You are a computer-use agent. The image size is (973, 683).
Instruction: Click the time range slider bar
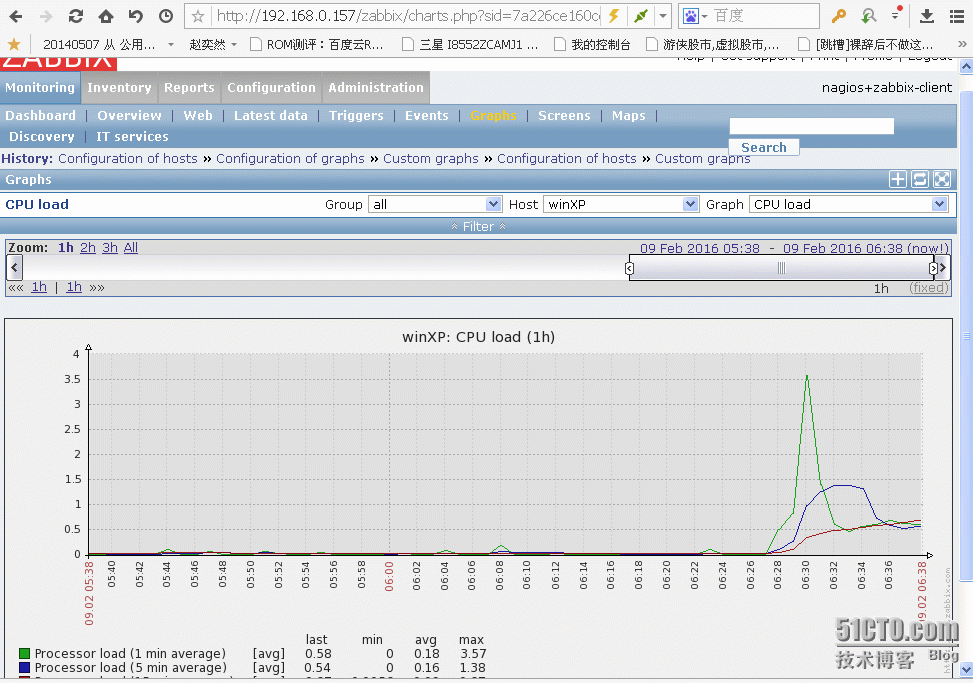(781, 268)
